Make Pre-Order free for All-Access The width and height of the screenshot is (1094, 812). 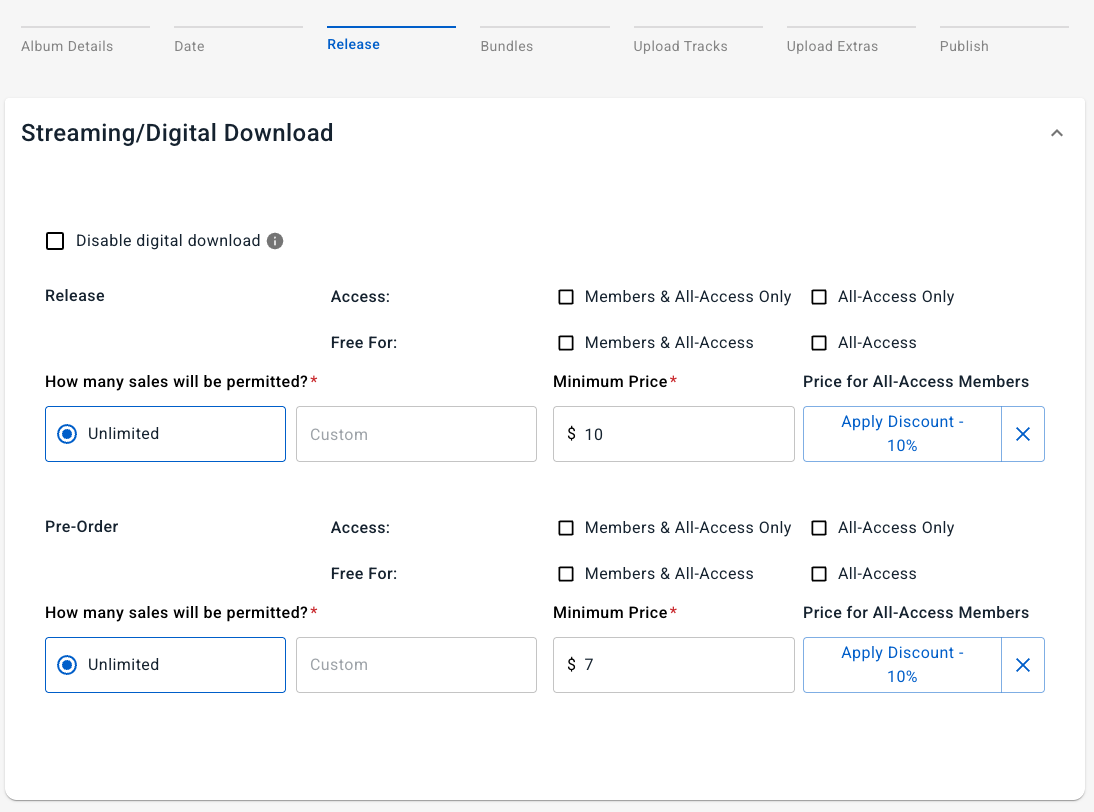(x=819, y=574)
